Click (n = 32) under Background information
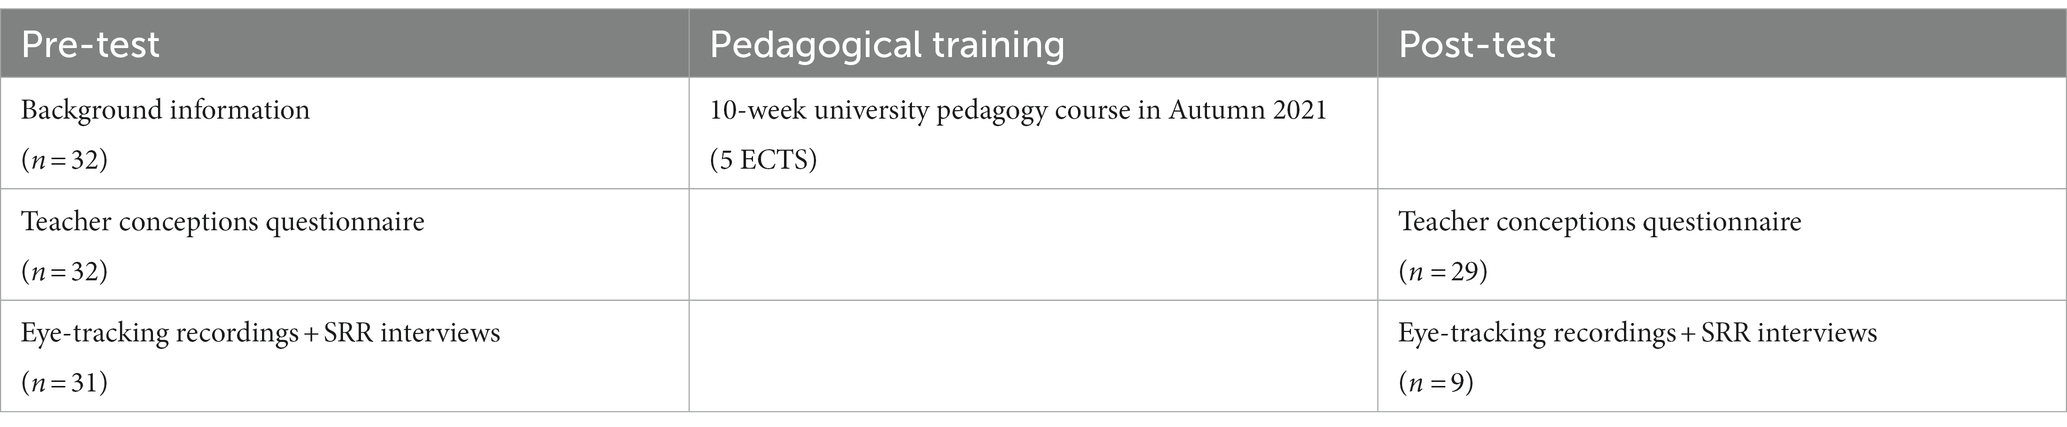The width and height of the screenshot is (2067, 427). pos(64,160)
